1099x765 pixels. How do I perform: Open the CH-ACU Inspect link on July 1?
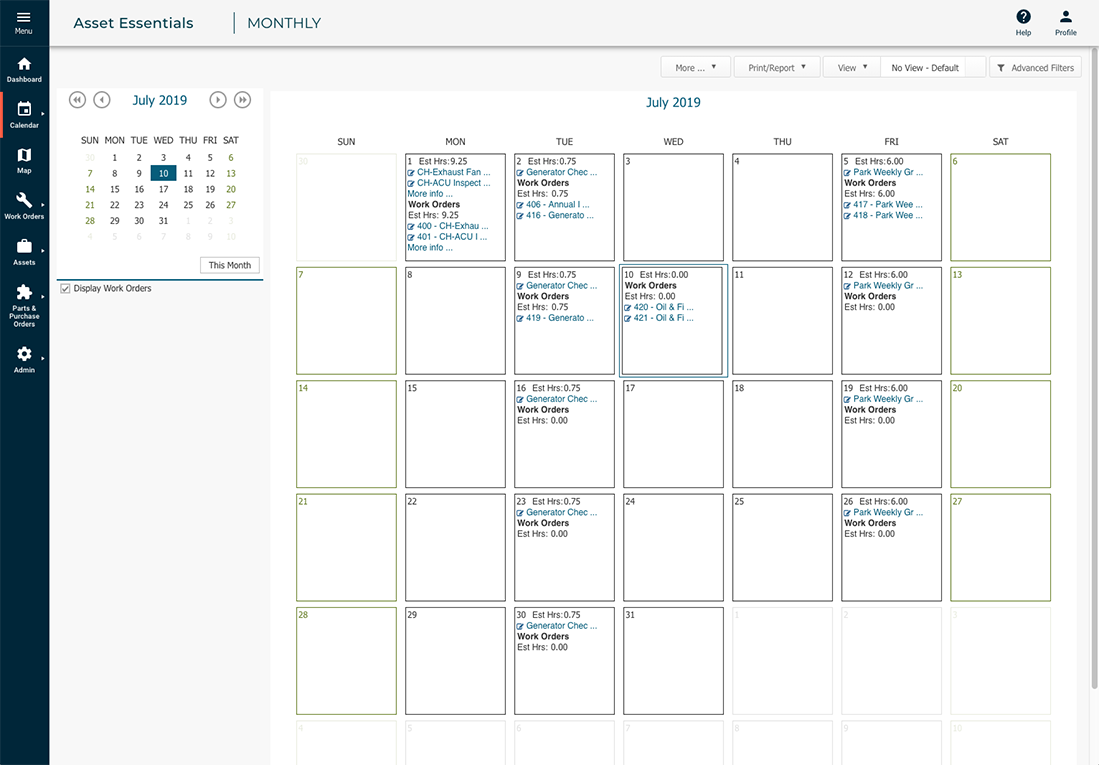453,183
